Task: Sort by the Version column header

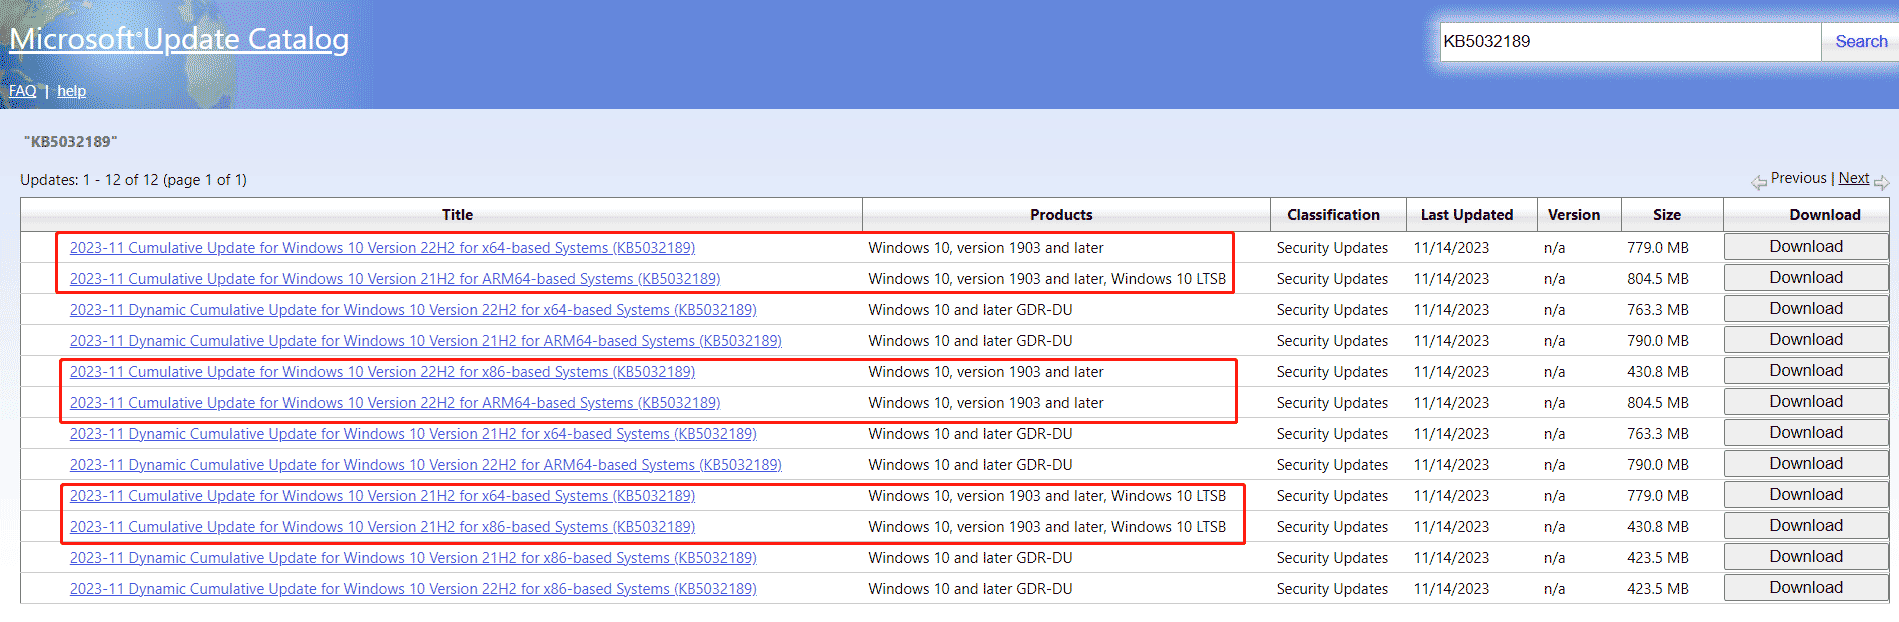Action: pyautogui.click(x=1573, y=215)
